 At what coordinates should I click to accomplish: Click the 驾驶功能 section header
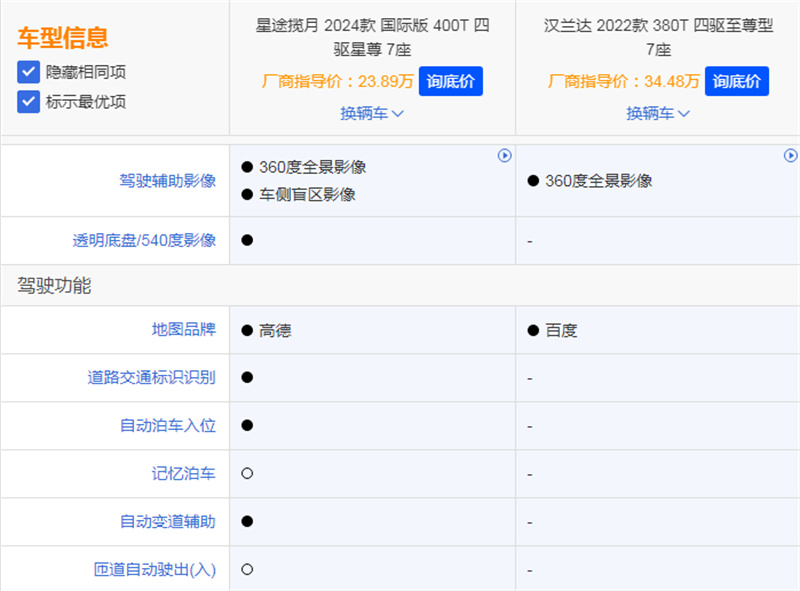[x=54, y=285]
